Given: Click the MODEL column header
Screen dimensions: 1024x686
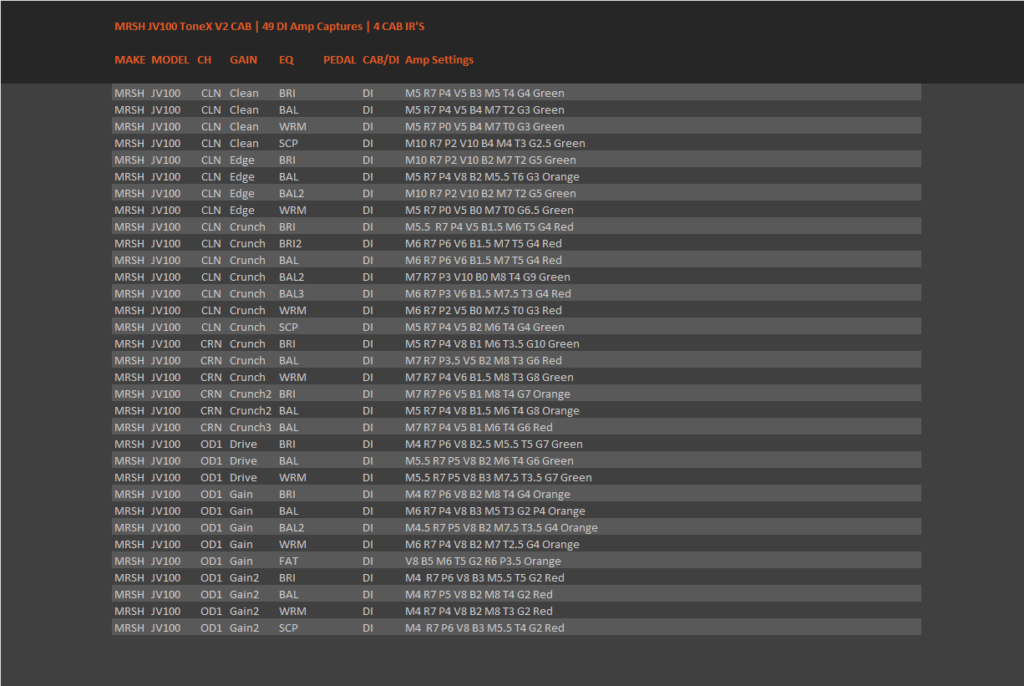Looking at the screenshot, I should [170, 60].
